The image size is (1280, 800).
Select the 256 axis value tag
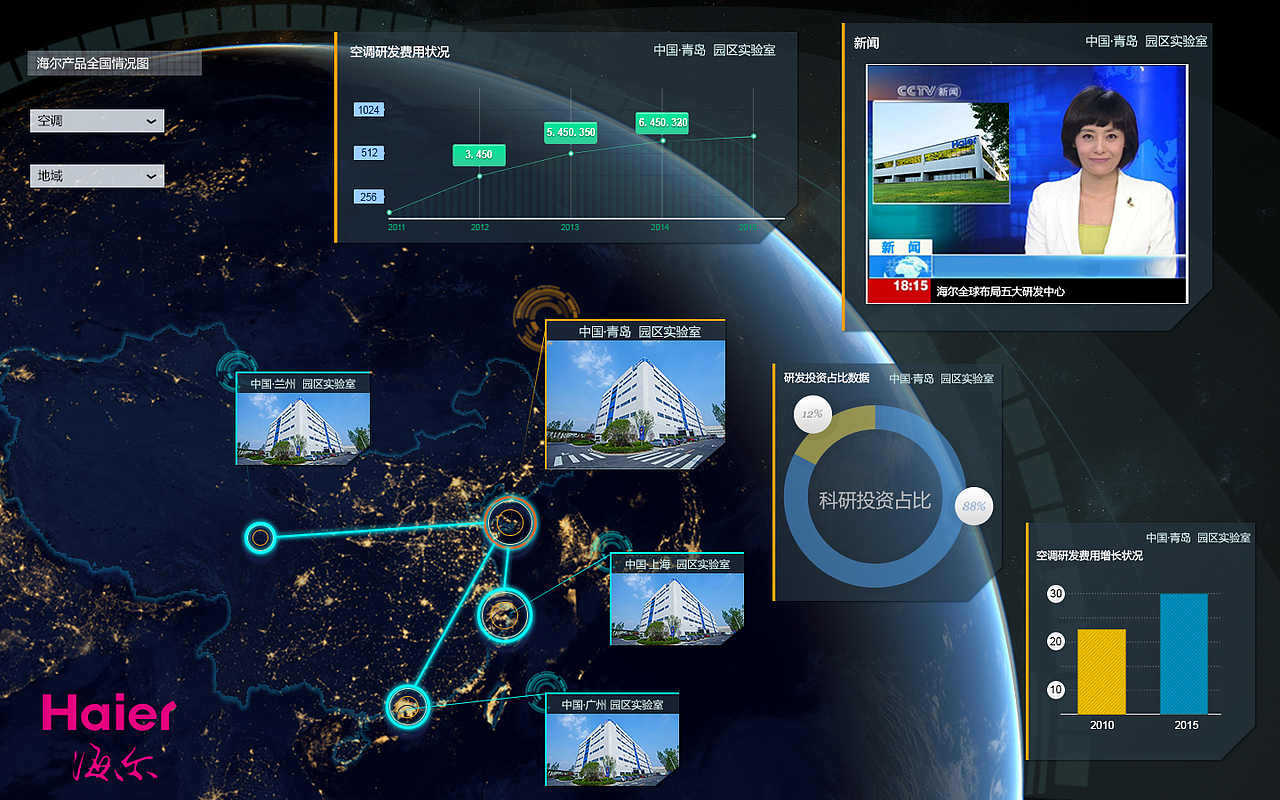coord(368,197)
